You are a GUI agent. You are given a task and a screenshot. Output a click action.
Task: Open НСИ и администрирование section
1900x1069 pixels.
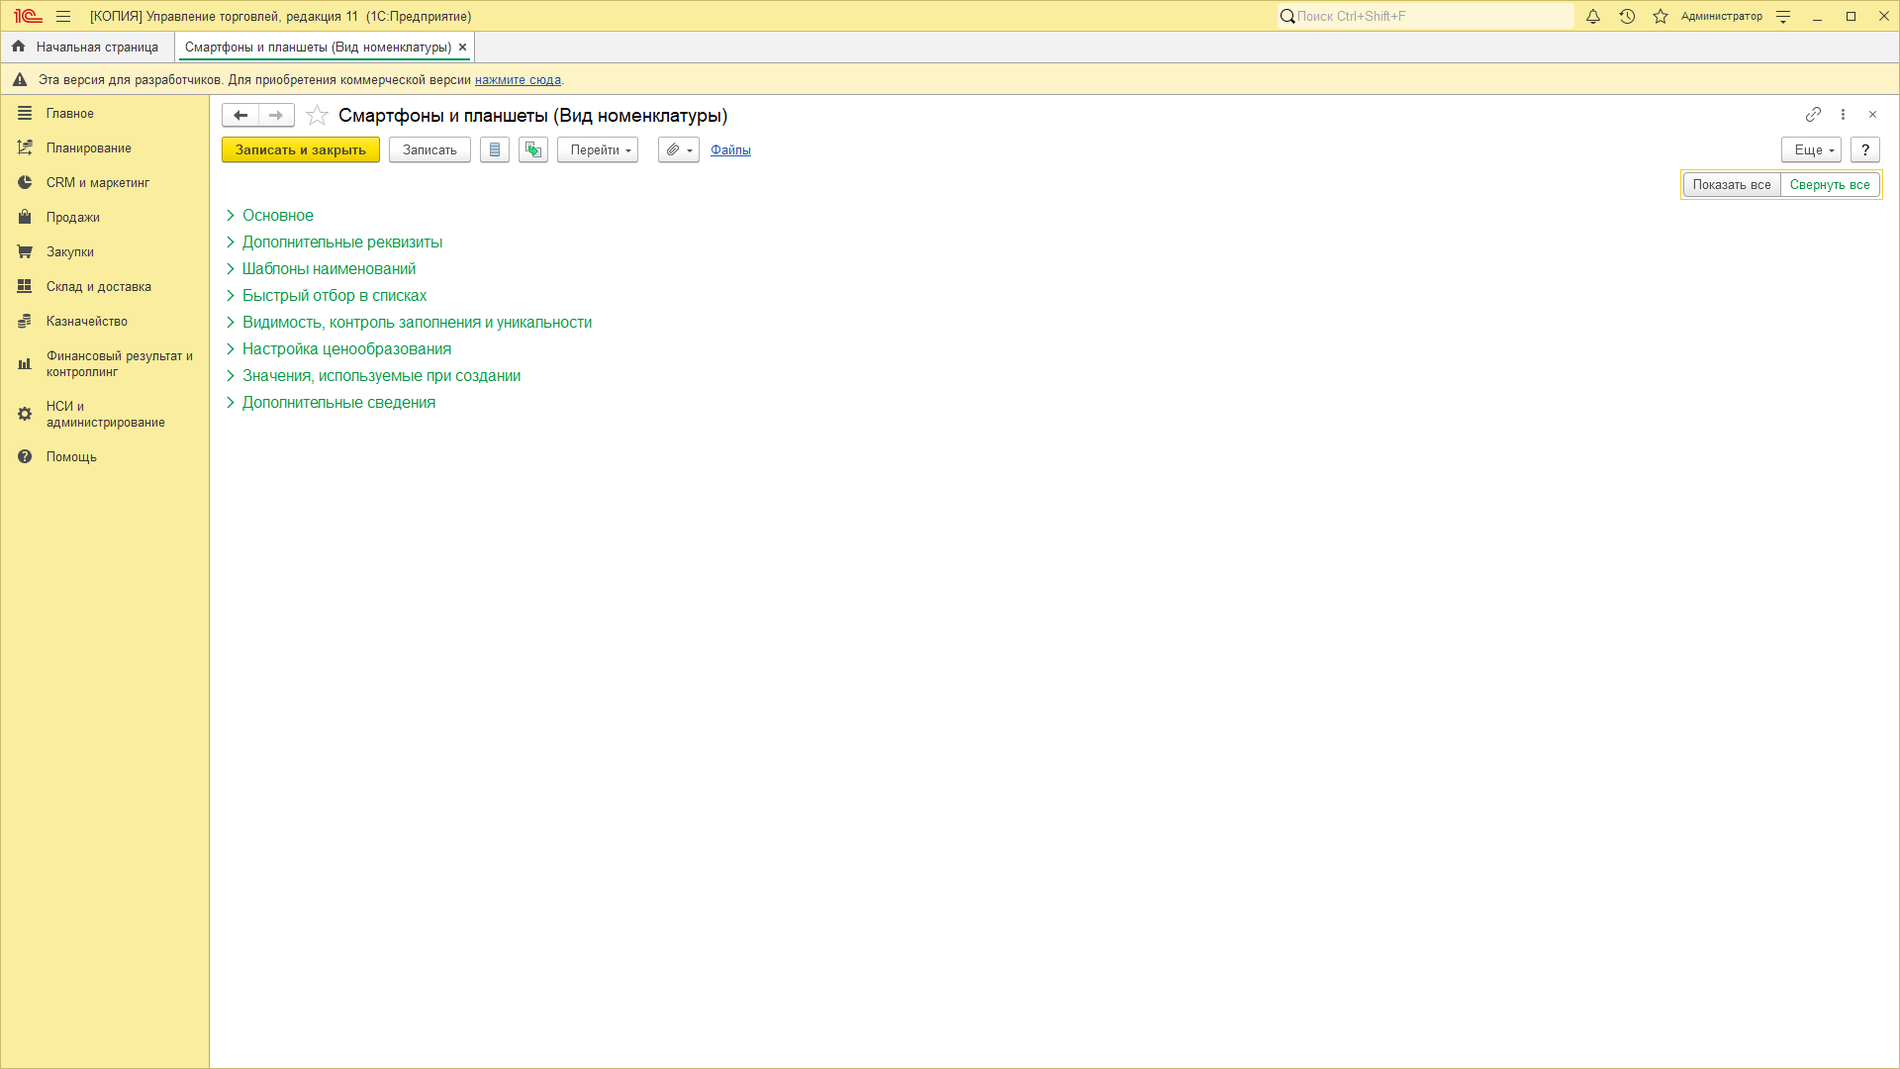pyautogui.click(x=104, y=414)
